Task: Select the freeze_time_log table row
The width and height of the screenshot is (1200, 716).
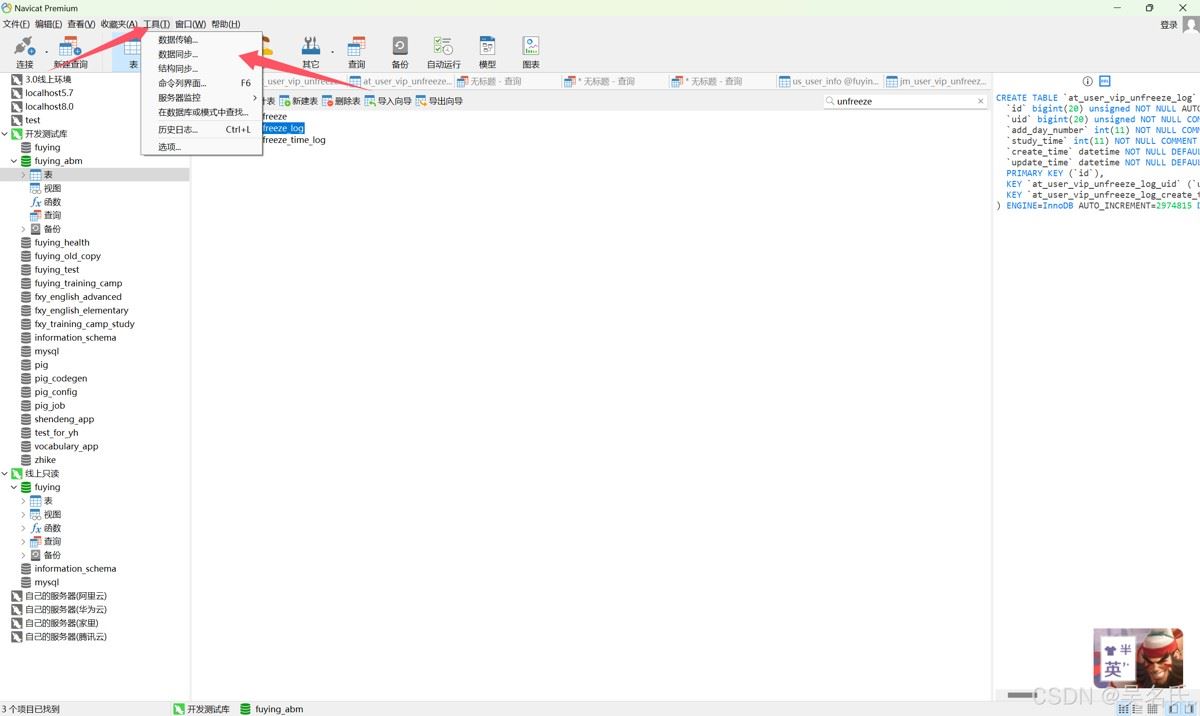Action: [293, 140]
